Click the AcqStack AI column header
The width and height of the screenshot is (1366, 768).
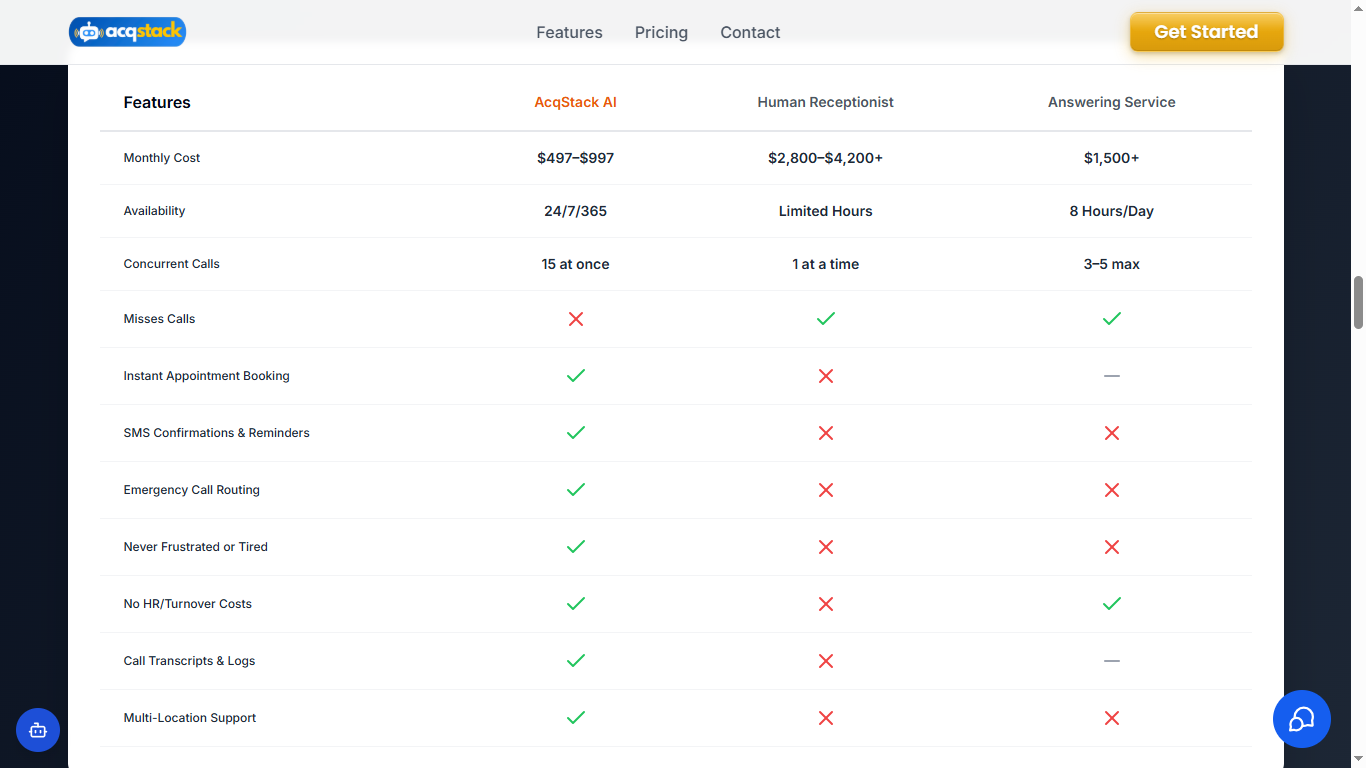click(575, 102)
